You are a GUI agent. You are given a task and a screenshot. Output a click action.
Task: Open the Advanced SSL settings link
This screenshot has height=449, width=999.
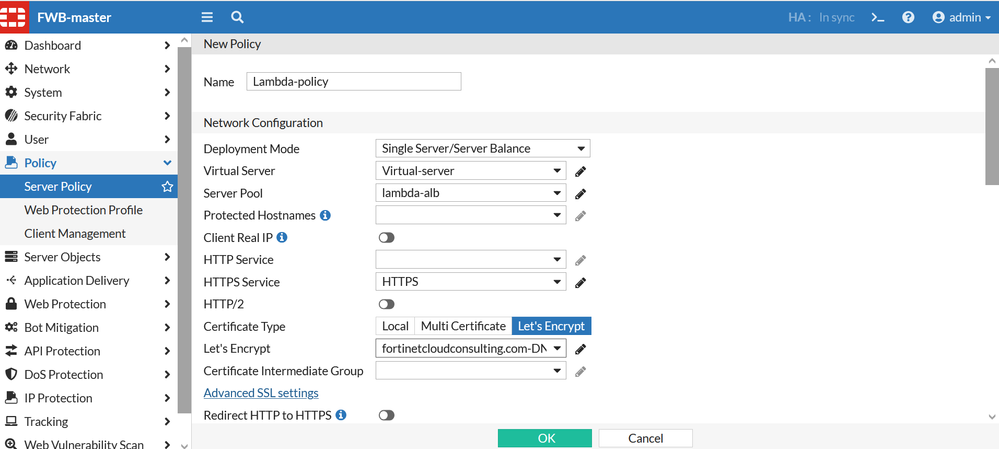(x=261, y=393)
